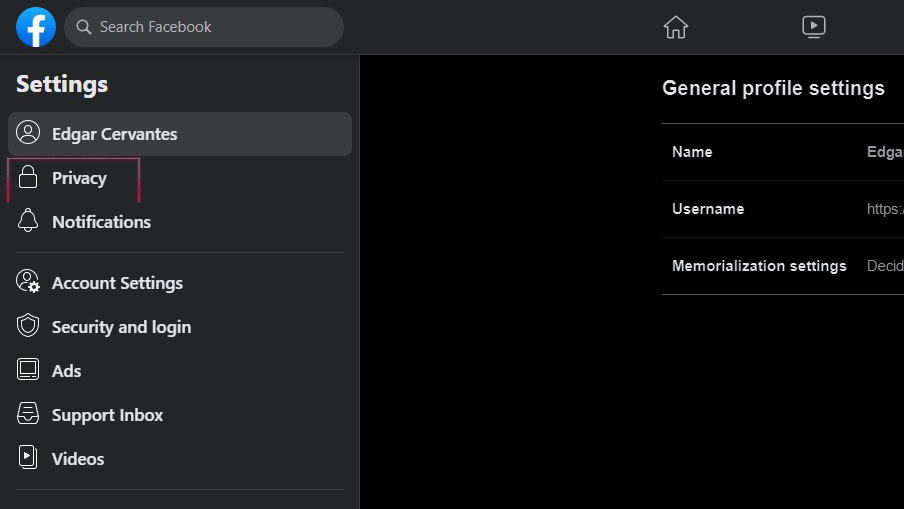904x509 pixels.
Task: Click the search magnifier icon
Action: pyautogui.click(x=84, y=27)
